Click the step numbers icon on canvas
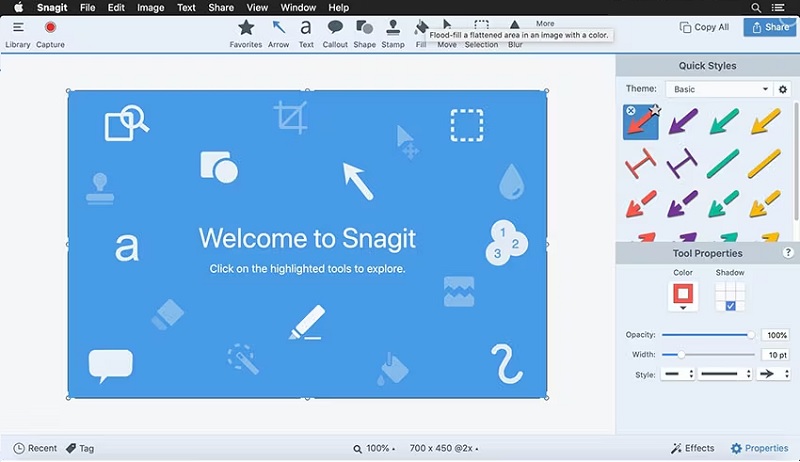Viewport: 800px width, 462px height. 507,242
